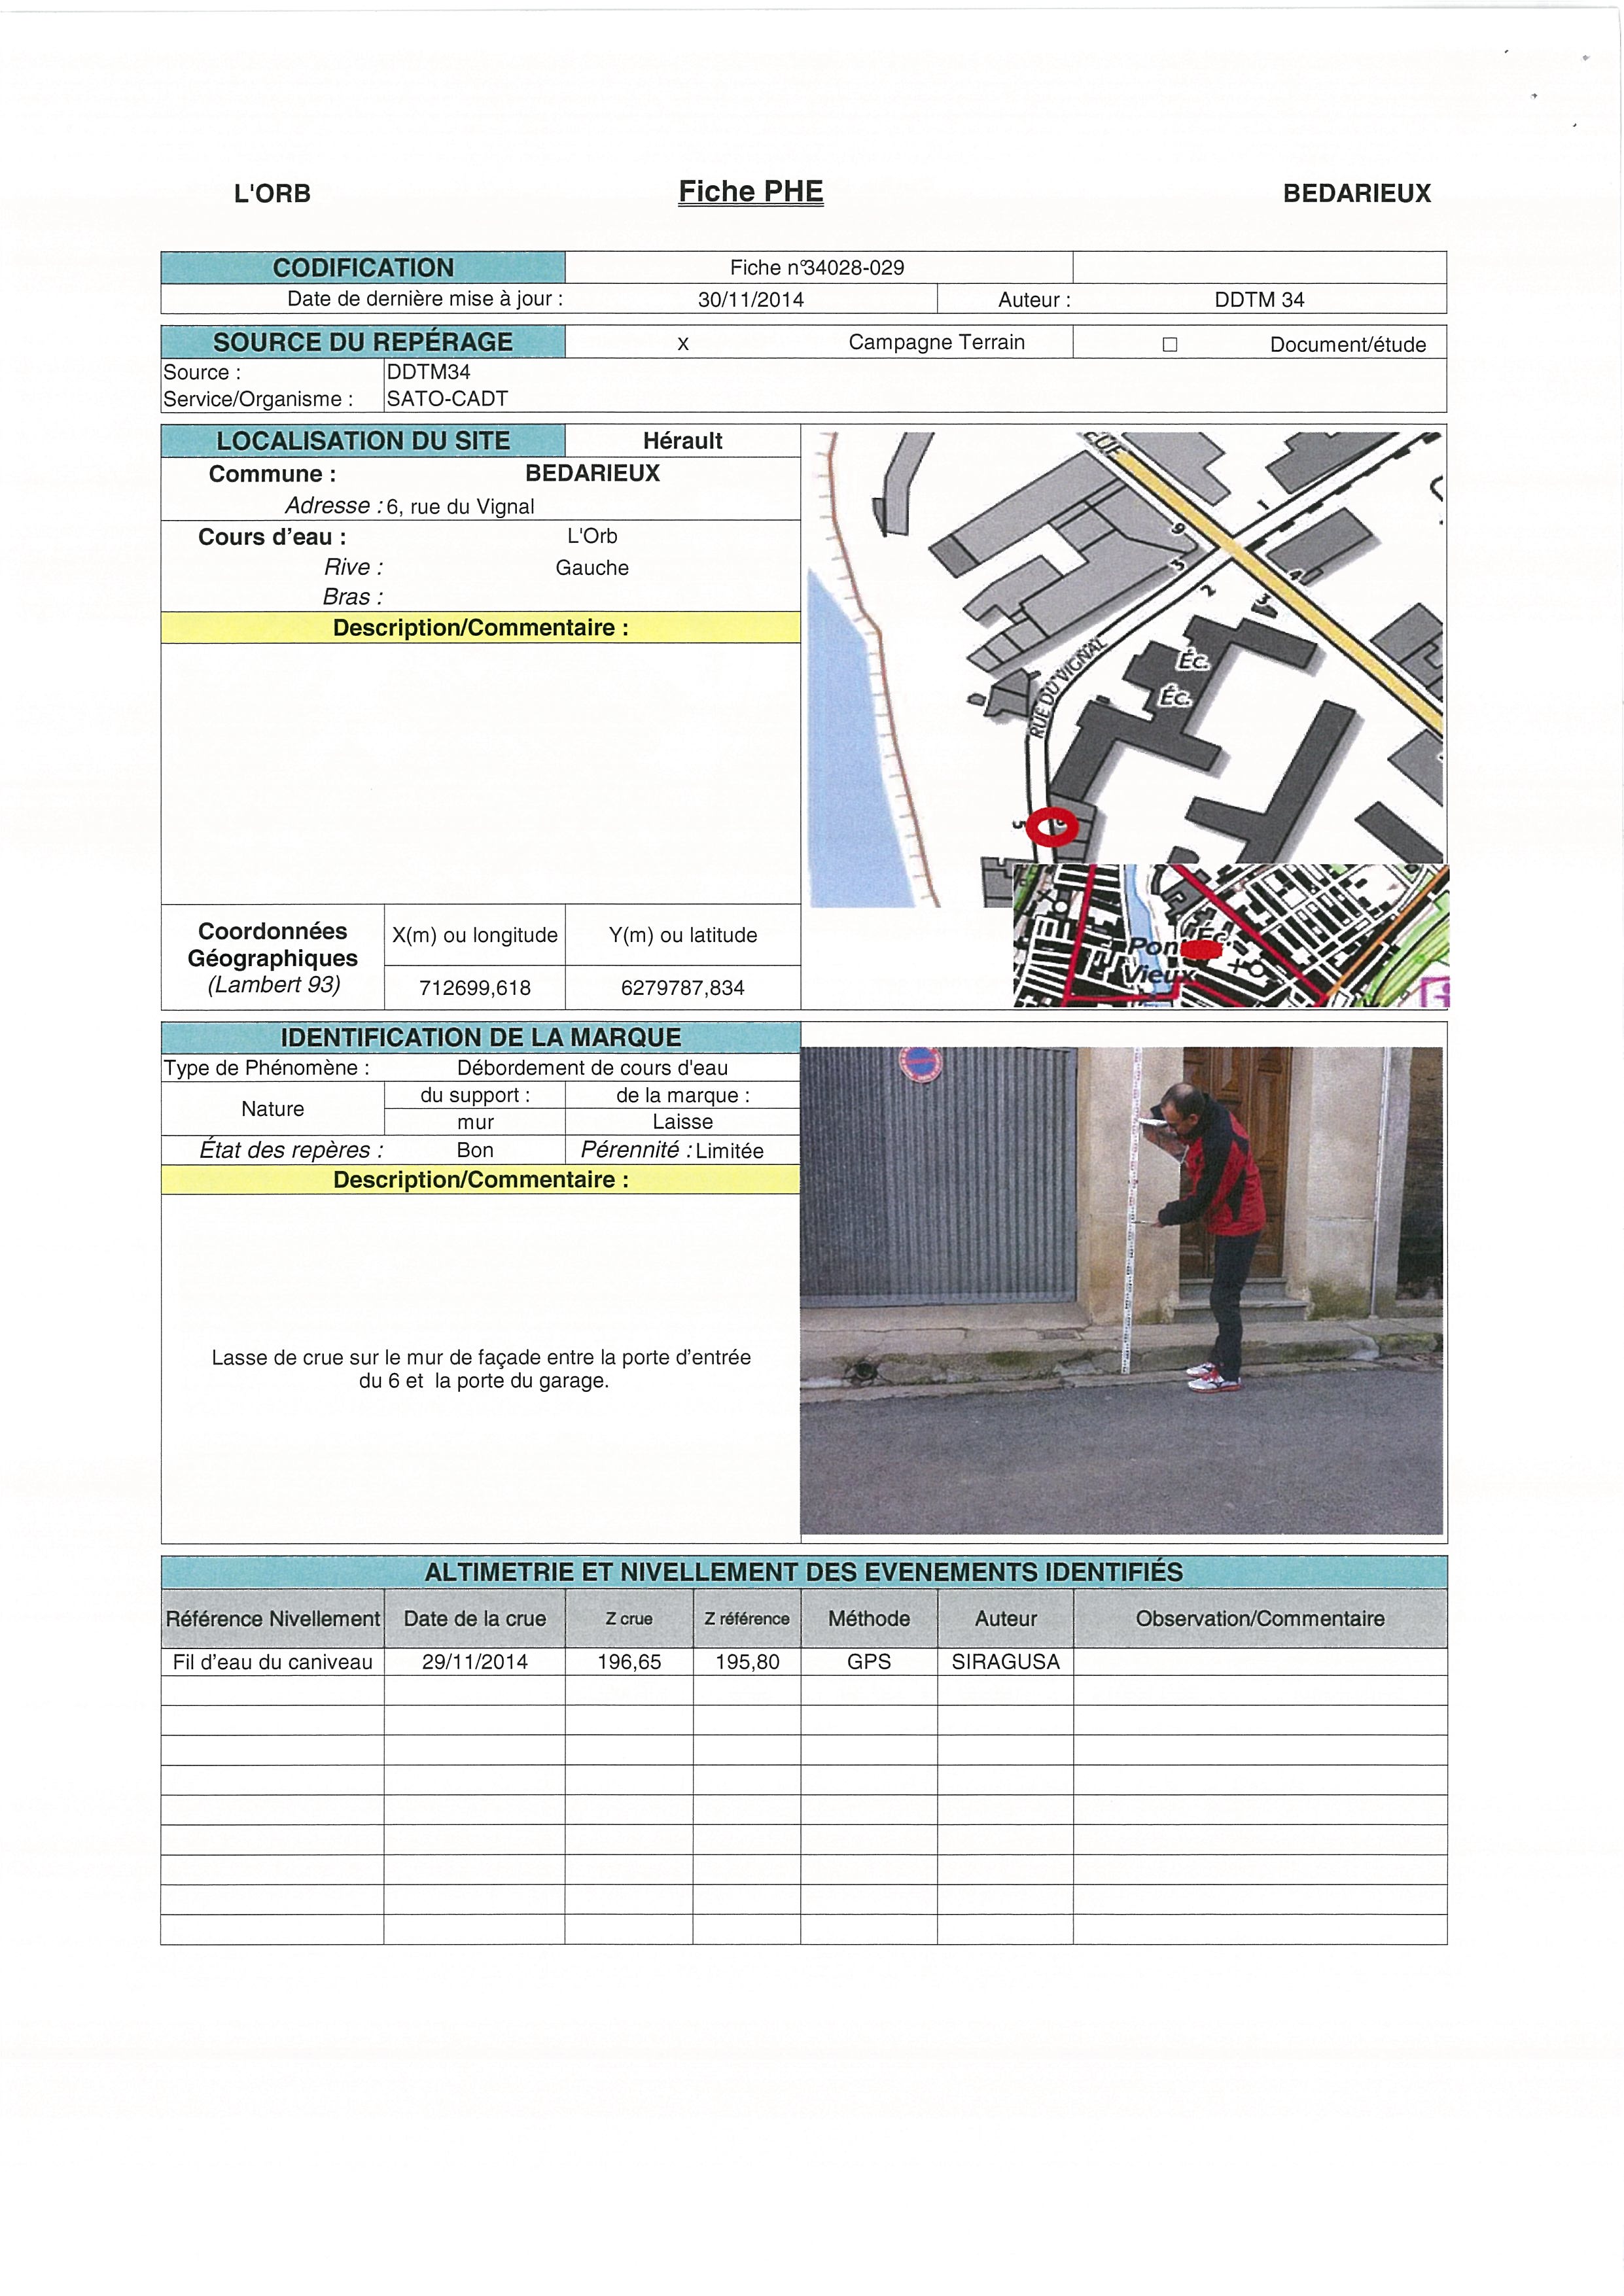Click the flood date '29/11/2014'

(x=475, y=1662)
